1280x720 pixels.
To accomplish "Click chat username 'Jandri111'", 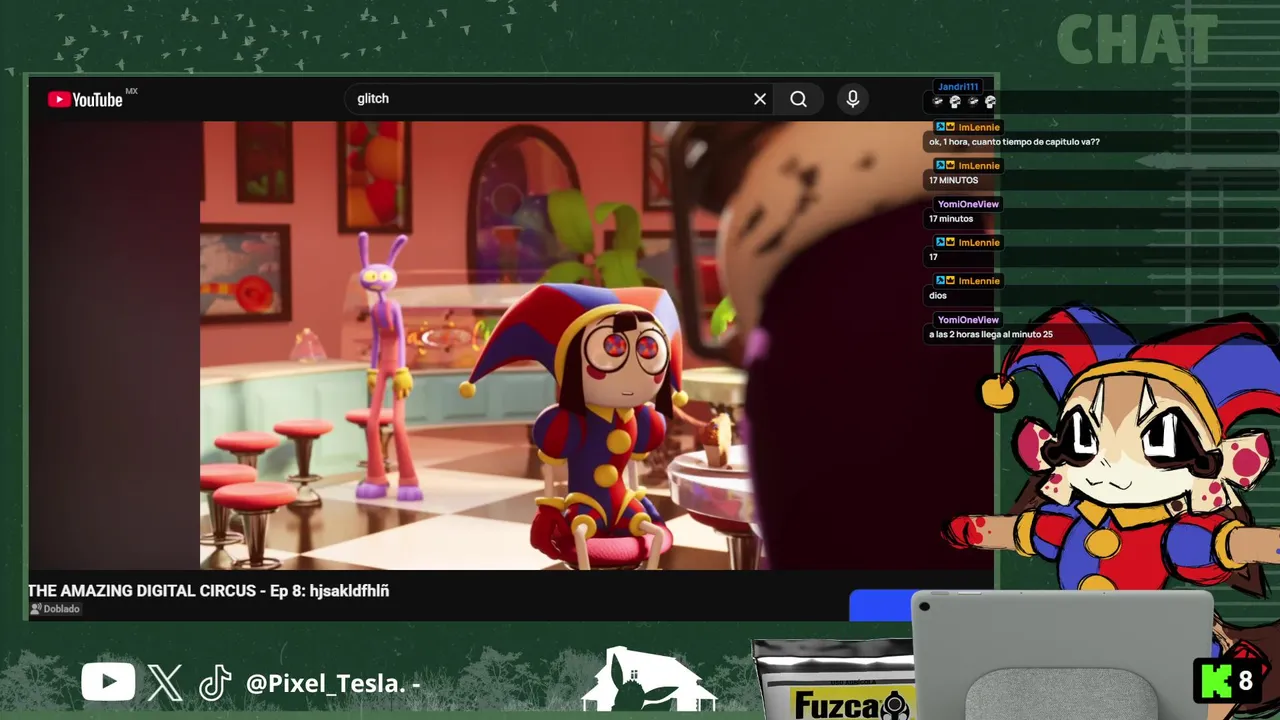I will point(958,87).
